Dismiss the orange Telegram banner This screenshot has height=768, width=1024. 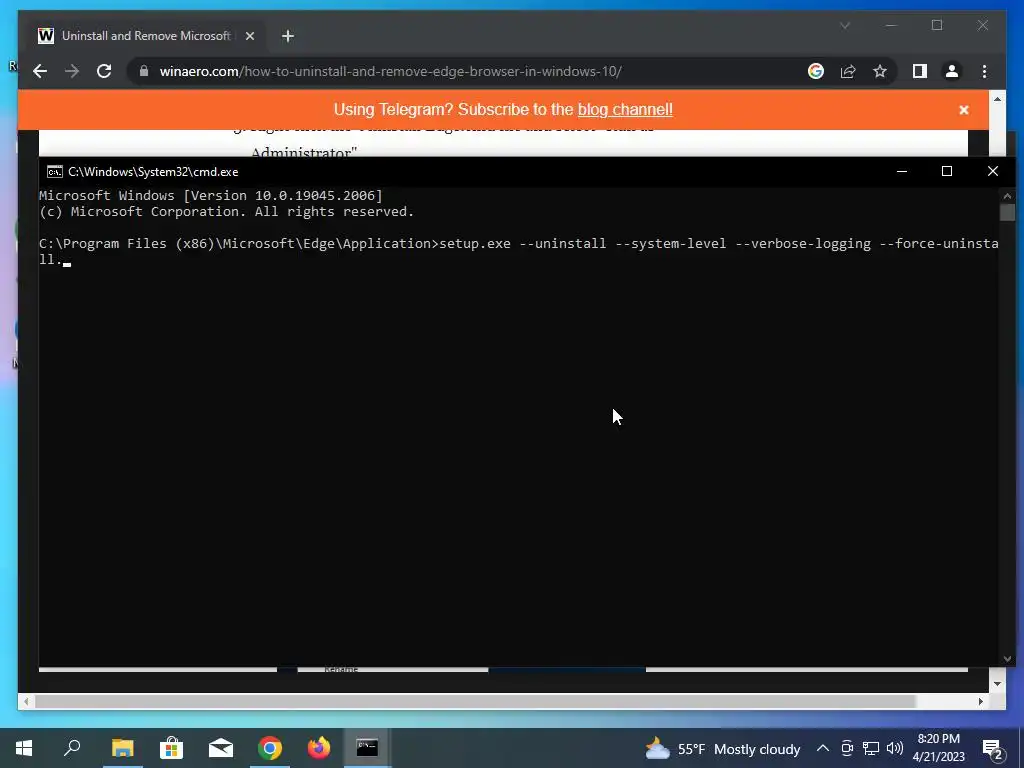[963, 110]
